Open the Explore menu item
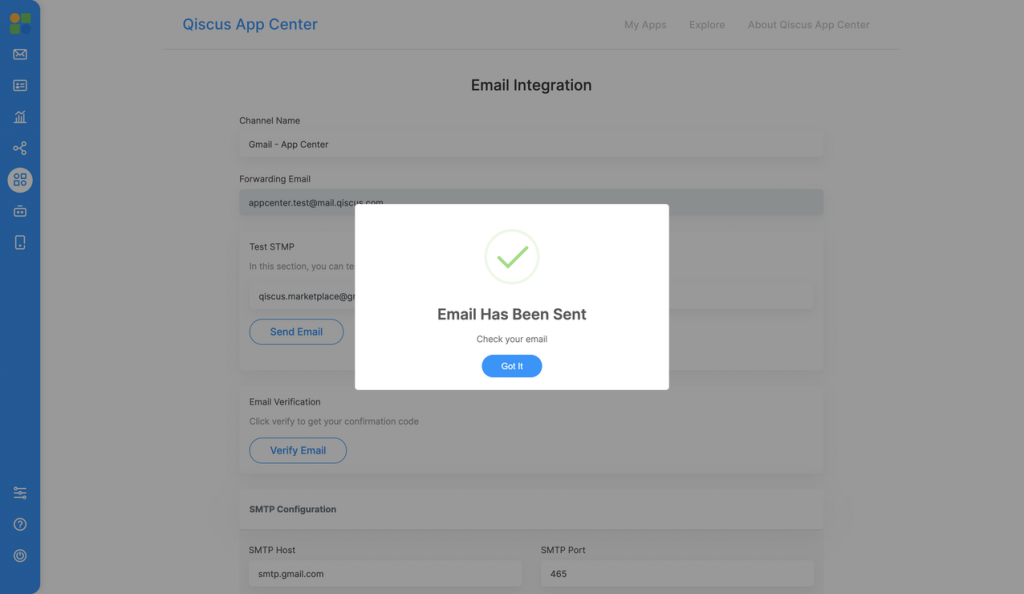The image size is (1024, 594). point(707,25)
